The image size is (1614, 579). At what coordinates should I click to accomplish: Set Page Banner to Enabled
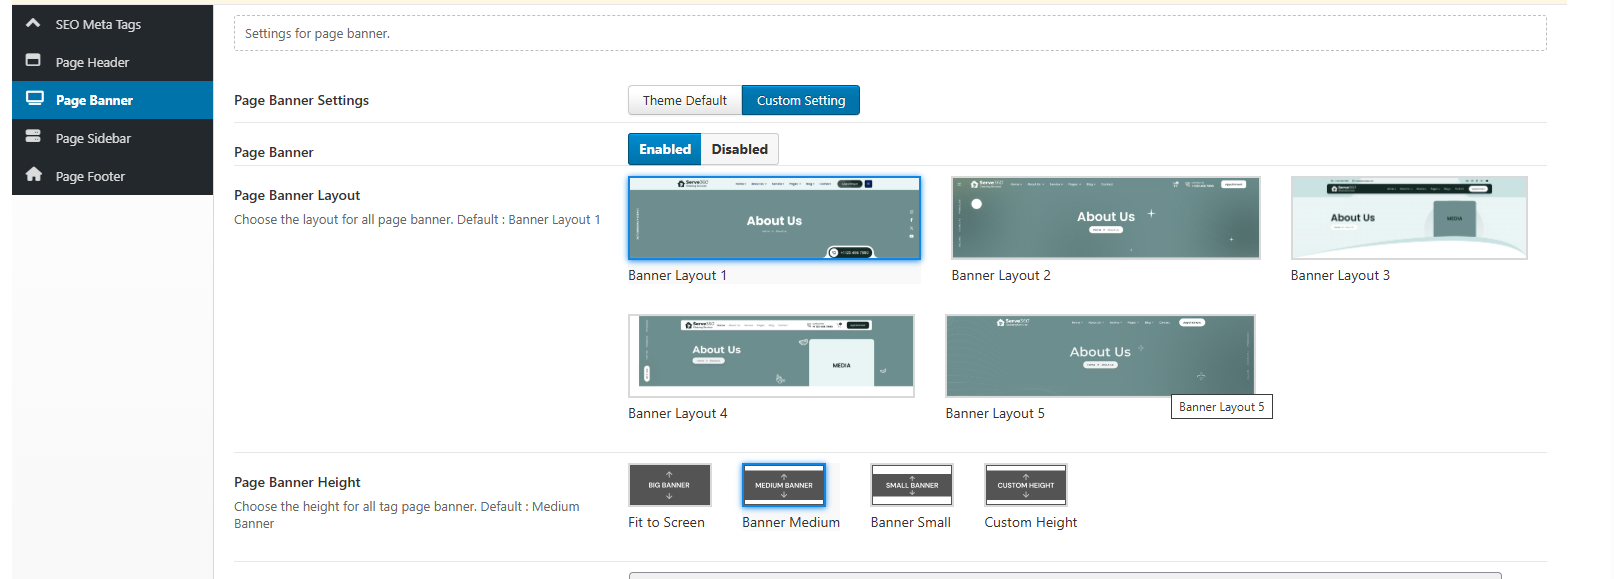(664, 149)
